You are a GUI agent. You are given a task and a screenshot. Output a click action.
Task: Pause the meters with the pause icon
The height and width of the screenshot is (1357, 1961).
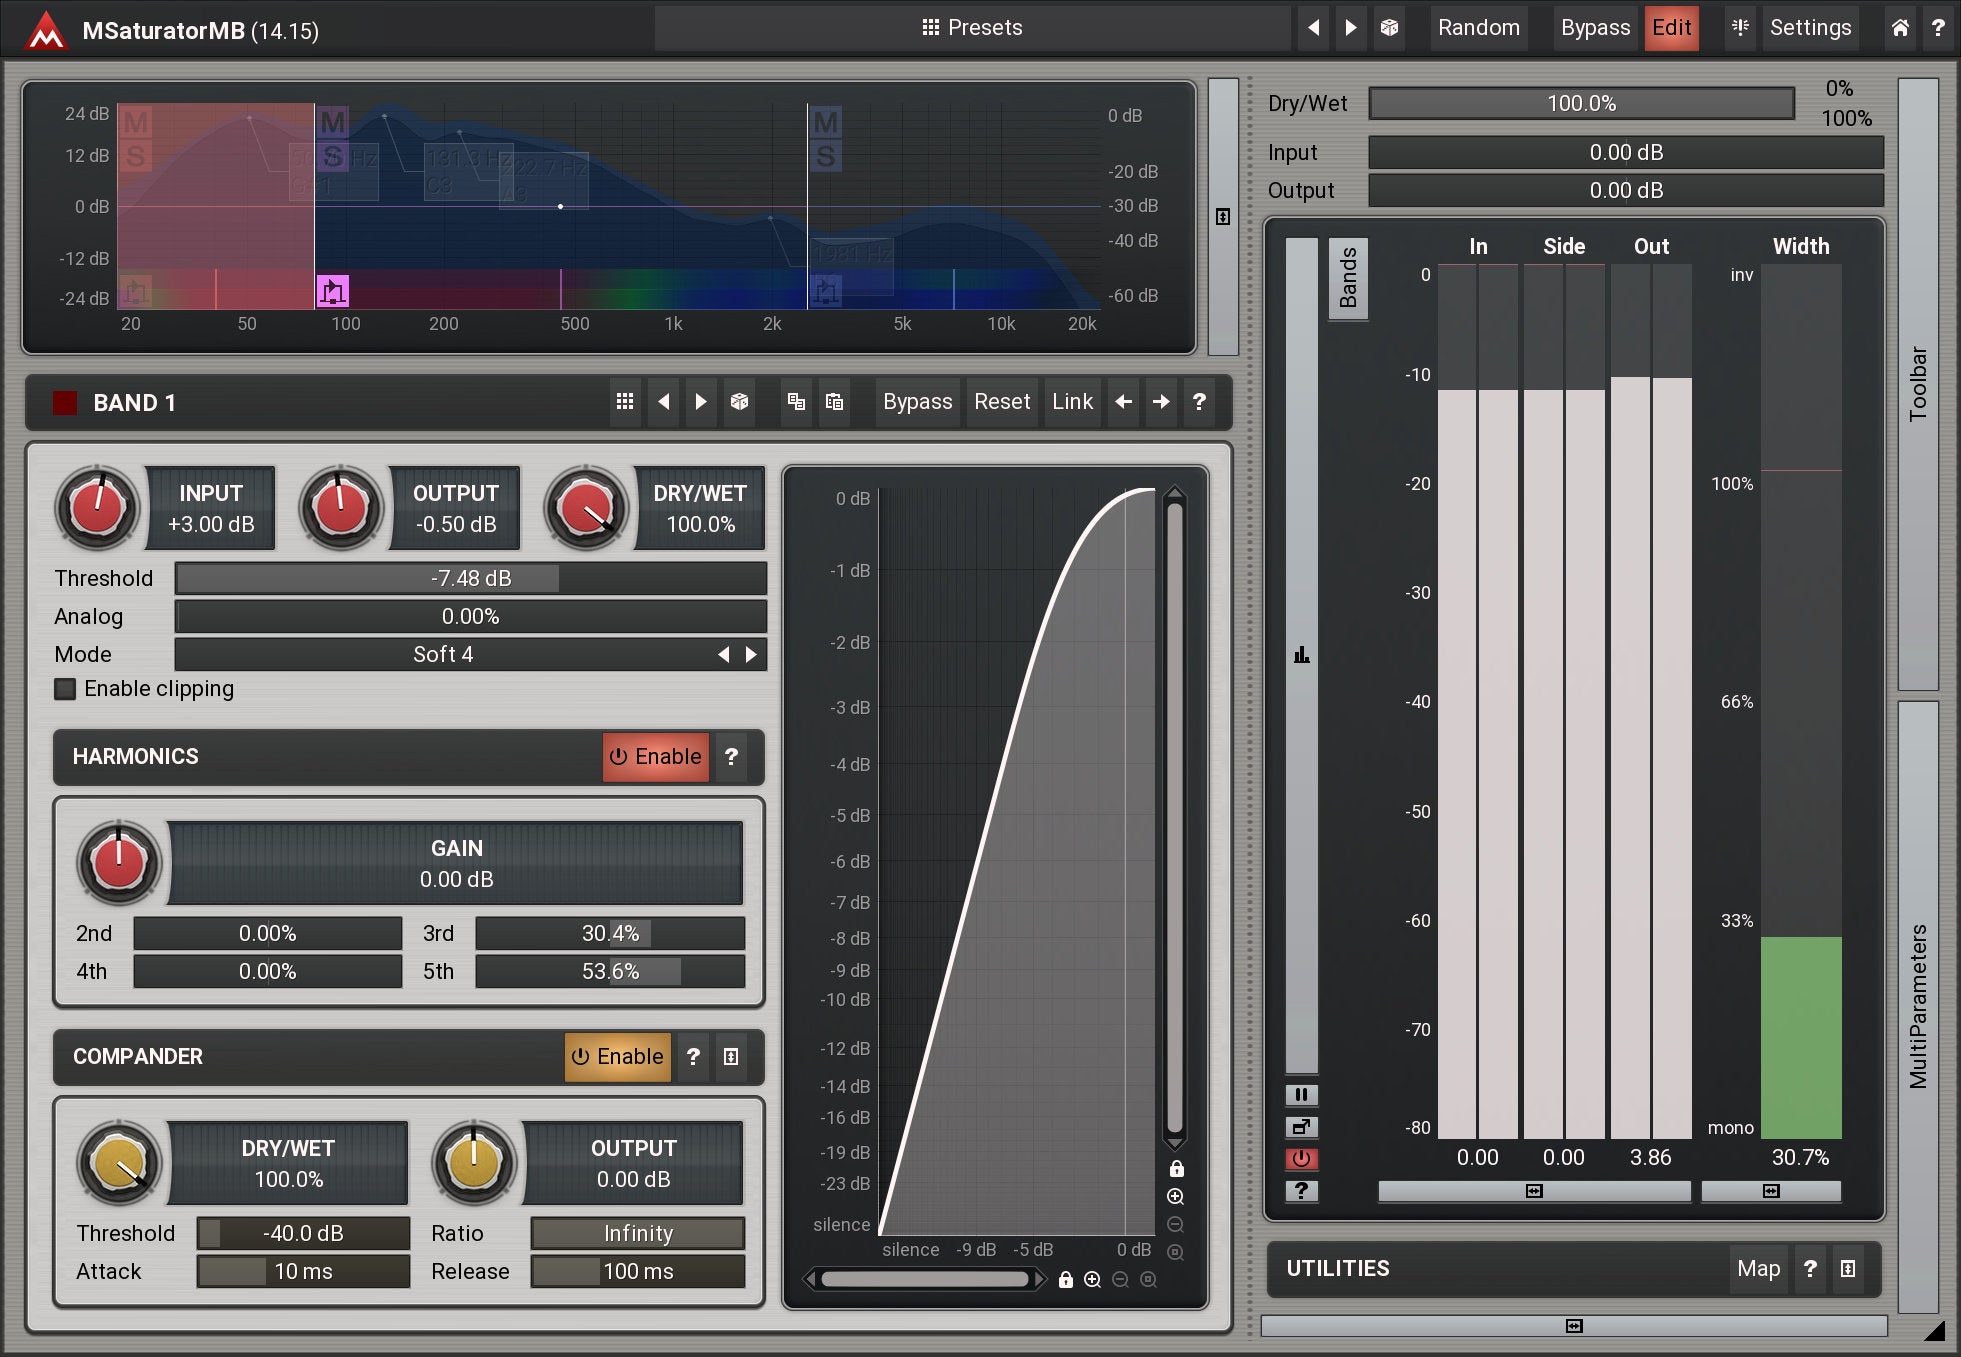click(x=1301, y=1094)
